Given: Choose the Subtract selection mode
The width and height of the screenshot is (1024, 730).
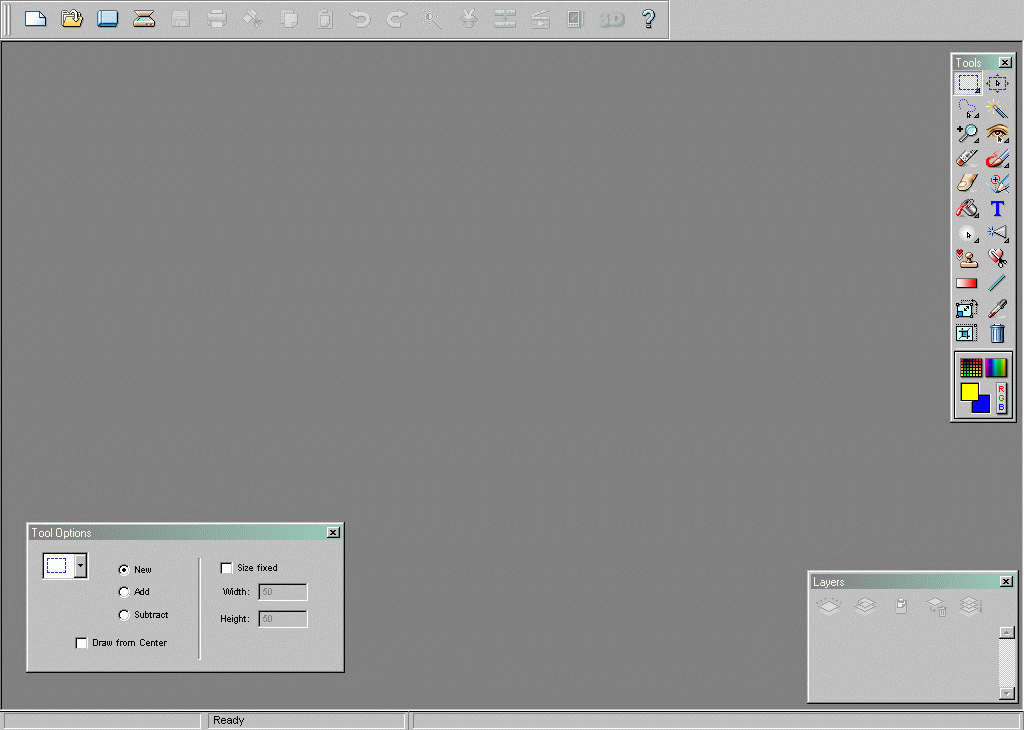Looking at the screenshot, I should point(122,615).
